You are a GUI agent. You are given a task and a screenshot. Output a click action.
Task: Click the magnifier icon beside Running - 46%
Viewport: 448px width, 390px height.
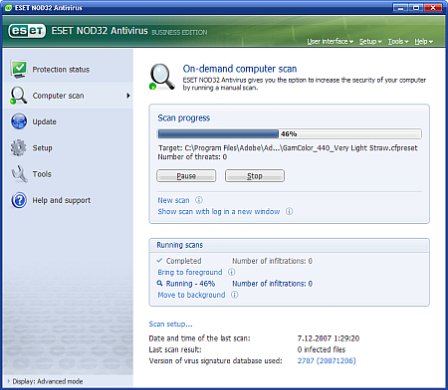[160, 283]
